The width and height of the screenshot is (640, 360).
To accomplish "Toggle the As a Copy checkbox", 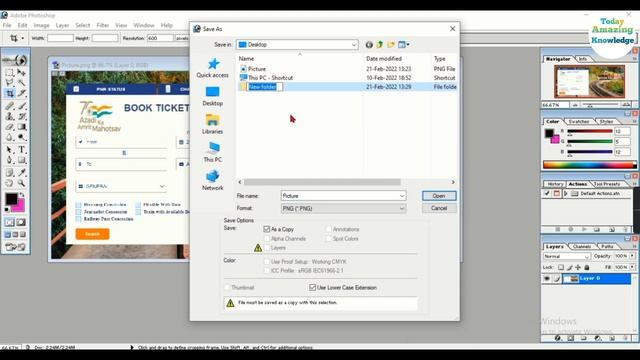I will point(267,229).
